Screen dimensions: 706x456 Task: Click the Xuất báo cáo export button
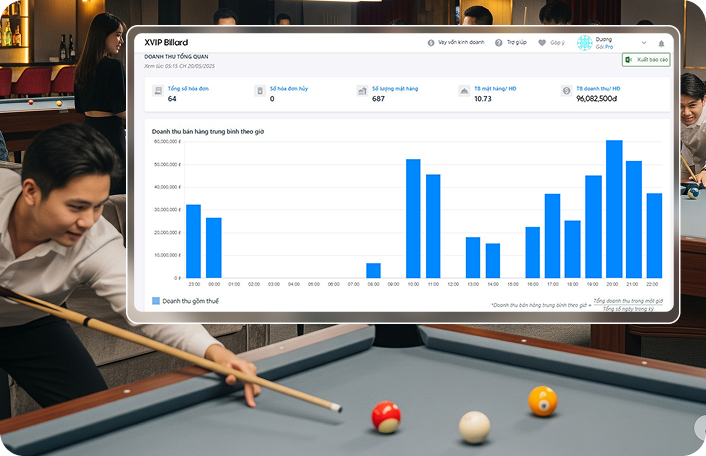tap(646, 60)
